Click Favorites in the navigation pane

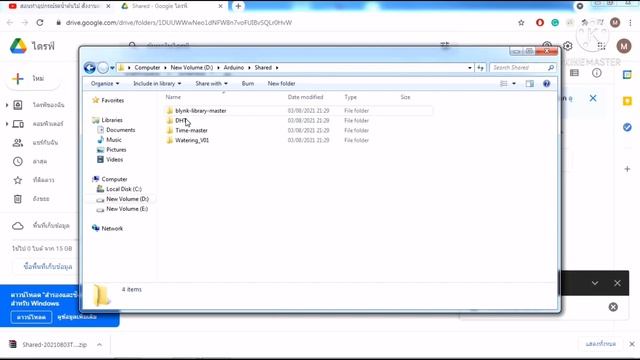click(112, 100)
